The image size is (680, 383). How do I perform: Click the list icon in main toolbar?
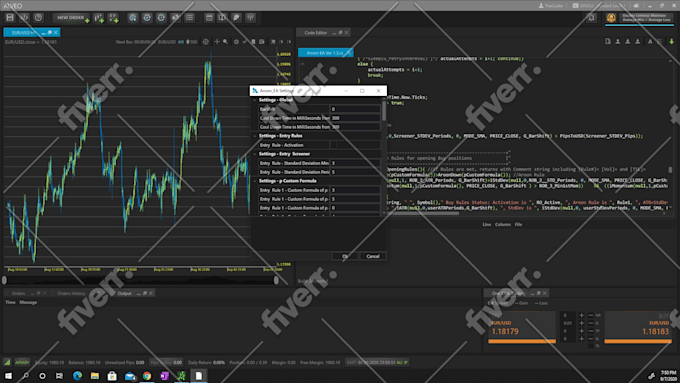[x=190, y=18]
